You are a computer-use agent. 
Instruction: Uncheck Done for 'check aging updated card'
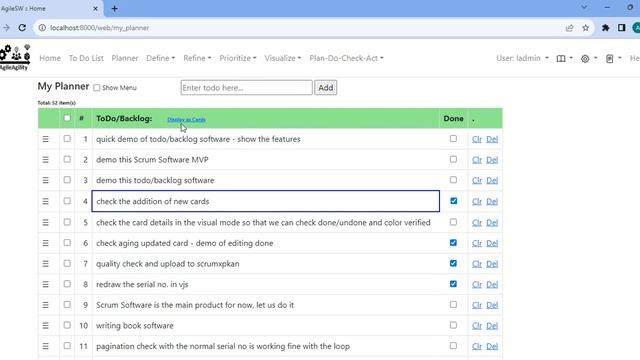pyautogui.click(x=453, y=242)
